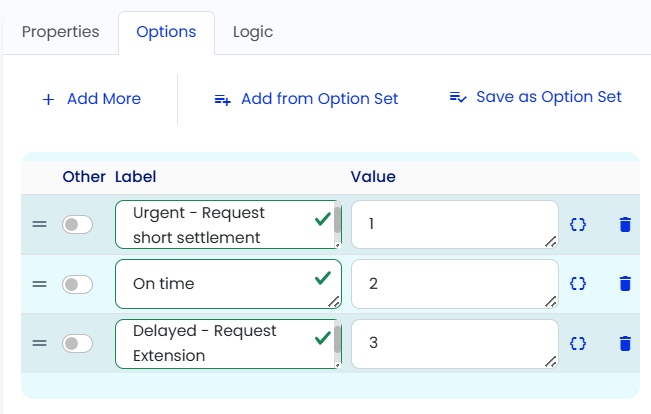Switch to the Properties tab
The height and width of the screenshot is (414, 651).
coord(61,32)
